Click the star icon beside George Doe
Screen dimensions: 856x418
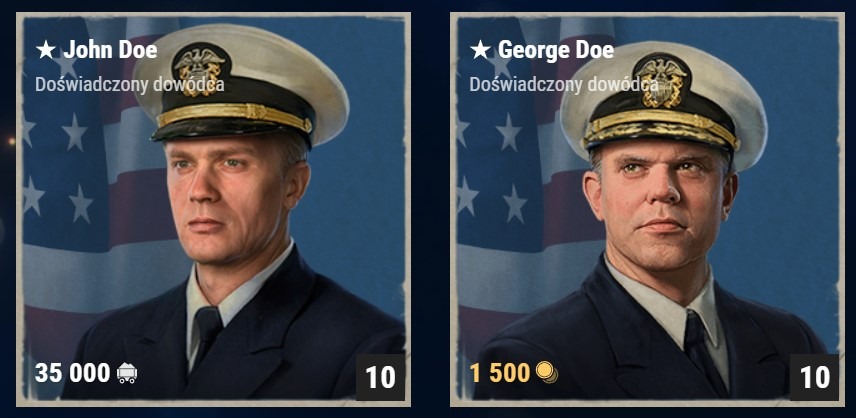tap(480, 50)
